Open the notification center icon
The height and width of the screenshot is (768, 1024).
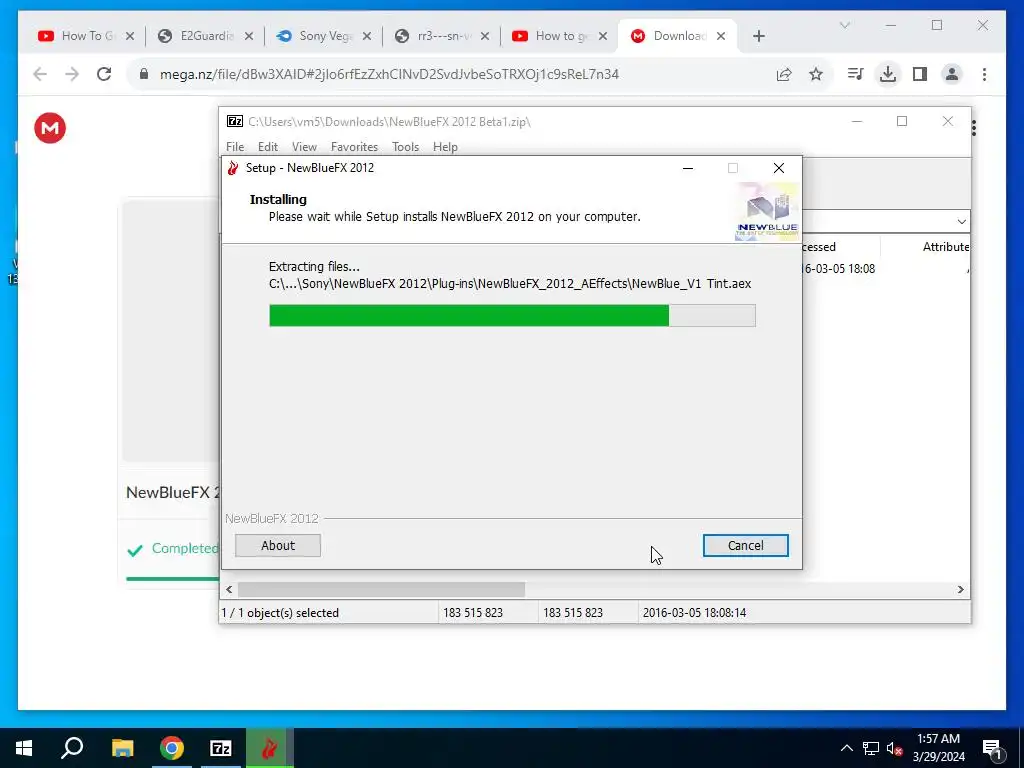(992, 748)
